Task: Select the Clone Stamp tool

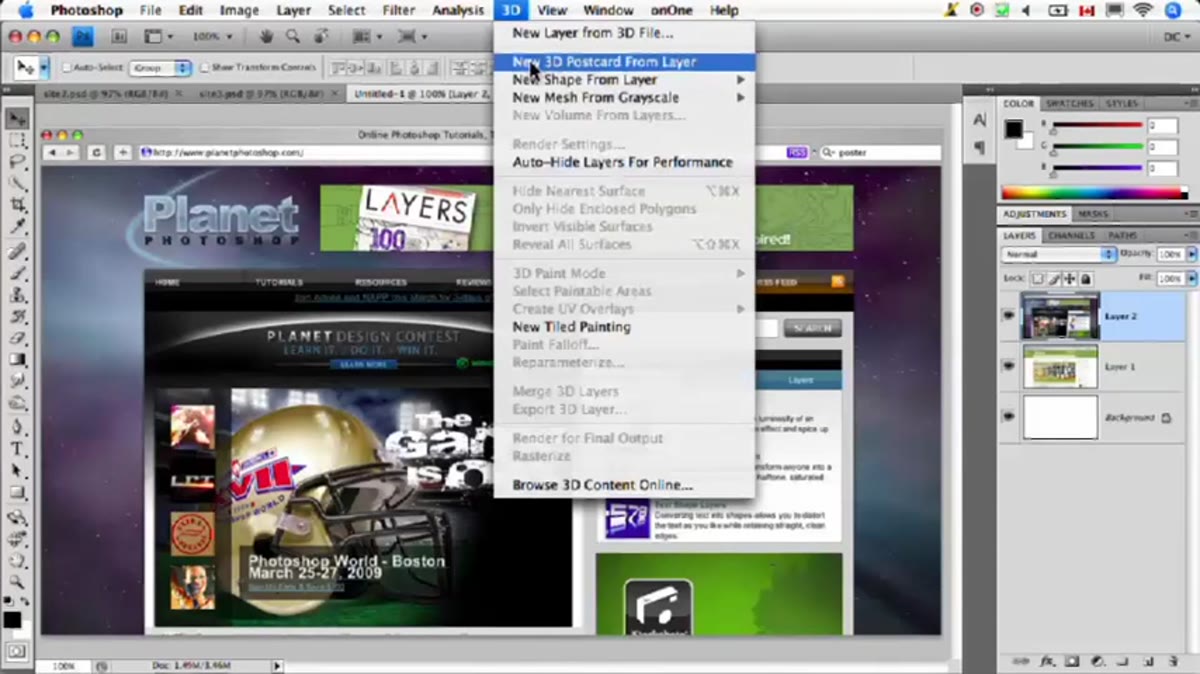Action: pyautogui.click(x=17, y=295)
